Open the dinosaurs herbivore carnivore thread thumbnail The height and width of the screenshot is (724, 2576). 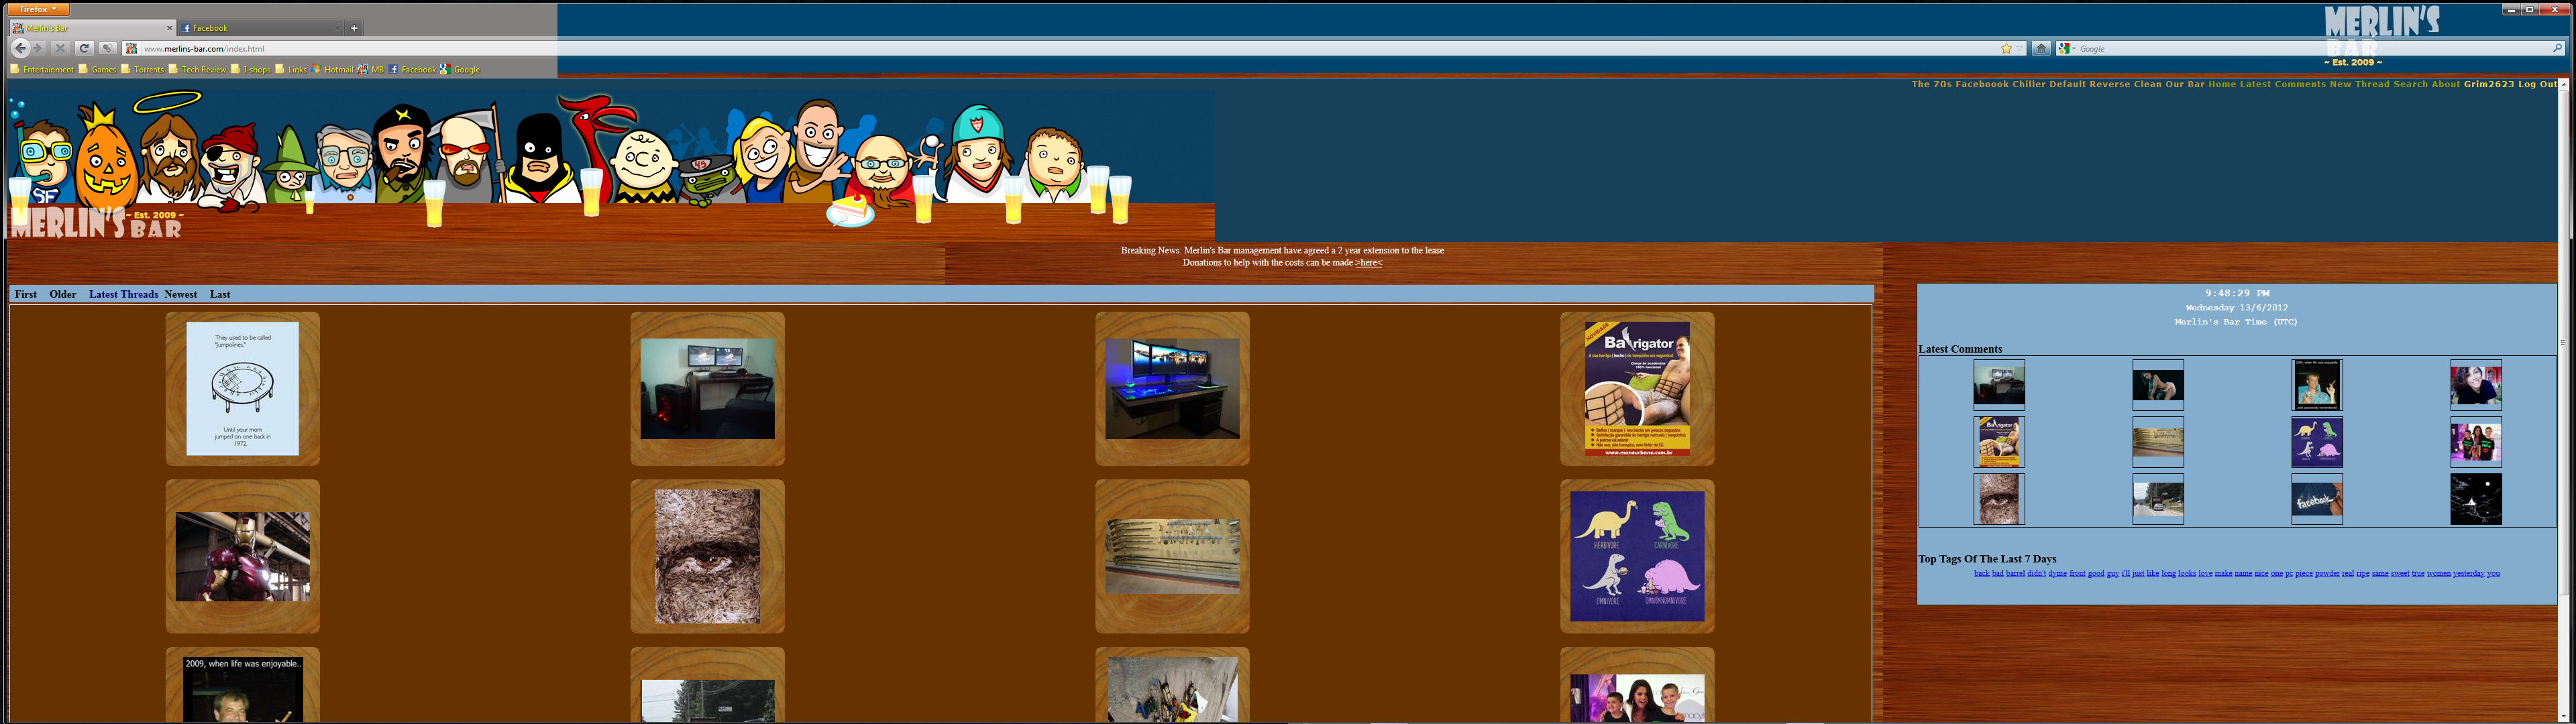click(x=1637, y=556)
